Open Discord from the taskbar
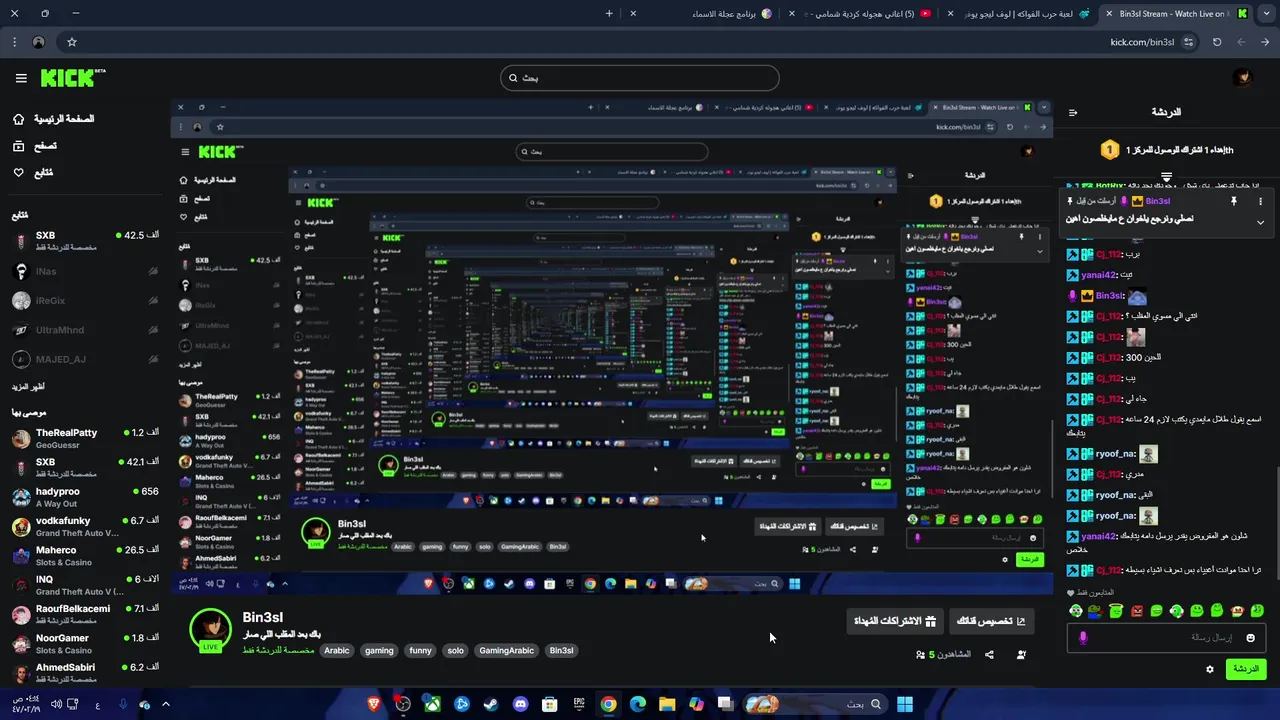This screenshot has height=720, width=1280. [x=520, y=704]
